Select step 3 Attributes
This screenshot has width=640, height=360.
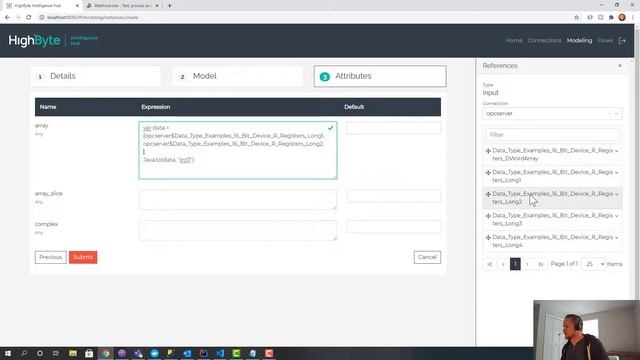pos(380,76)
